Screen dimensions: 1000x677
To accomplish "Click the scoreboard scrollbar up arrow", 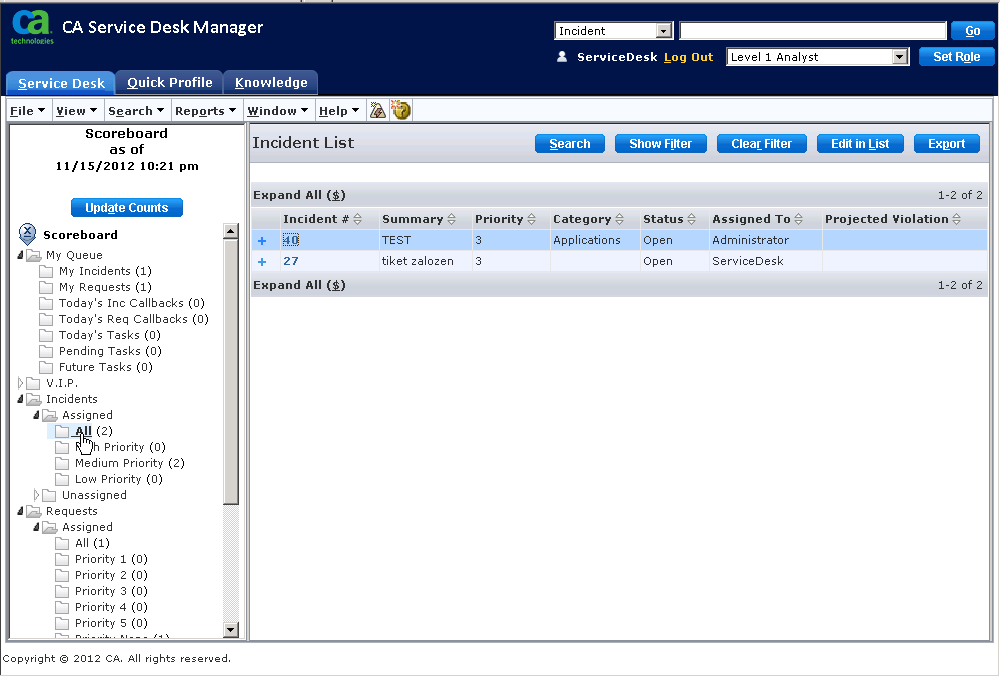I will pyautogui.click(x=231, y=231).
